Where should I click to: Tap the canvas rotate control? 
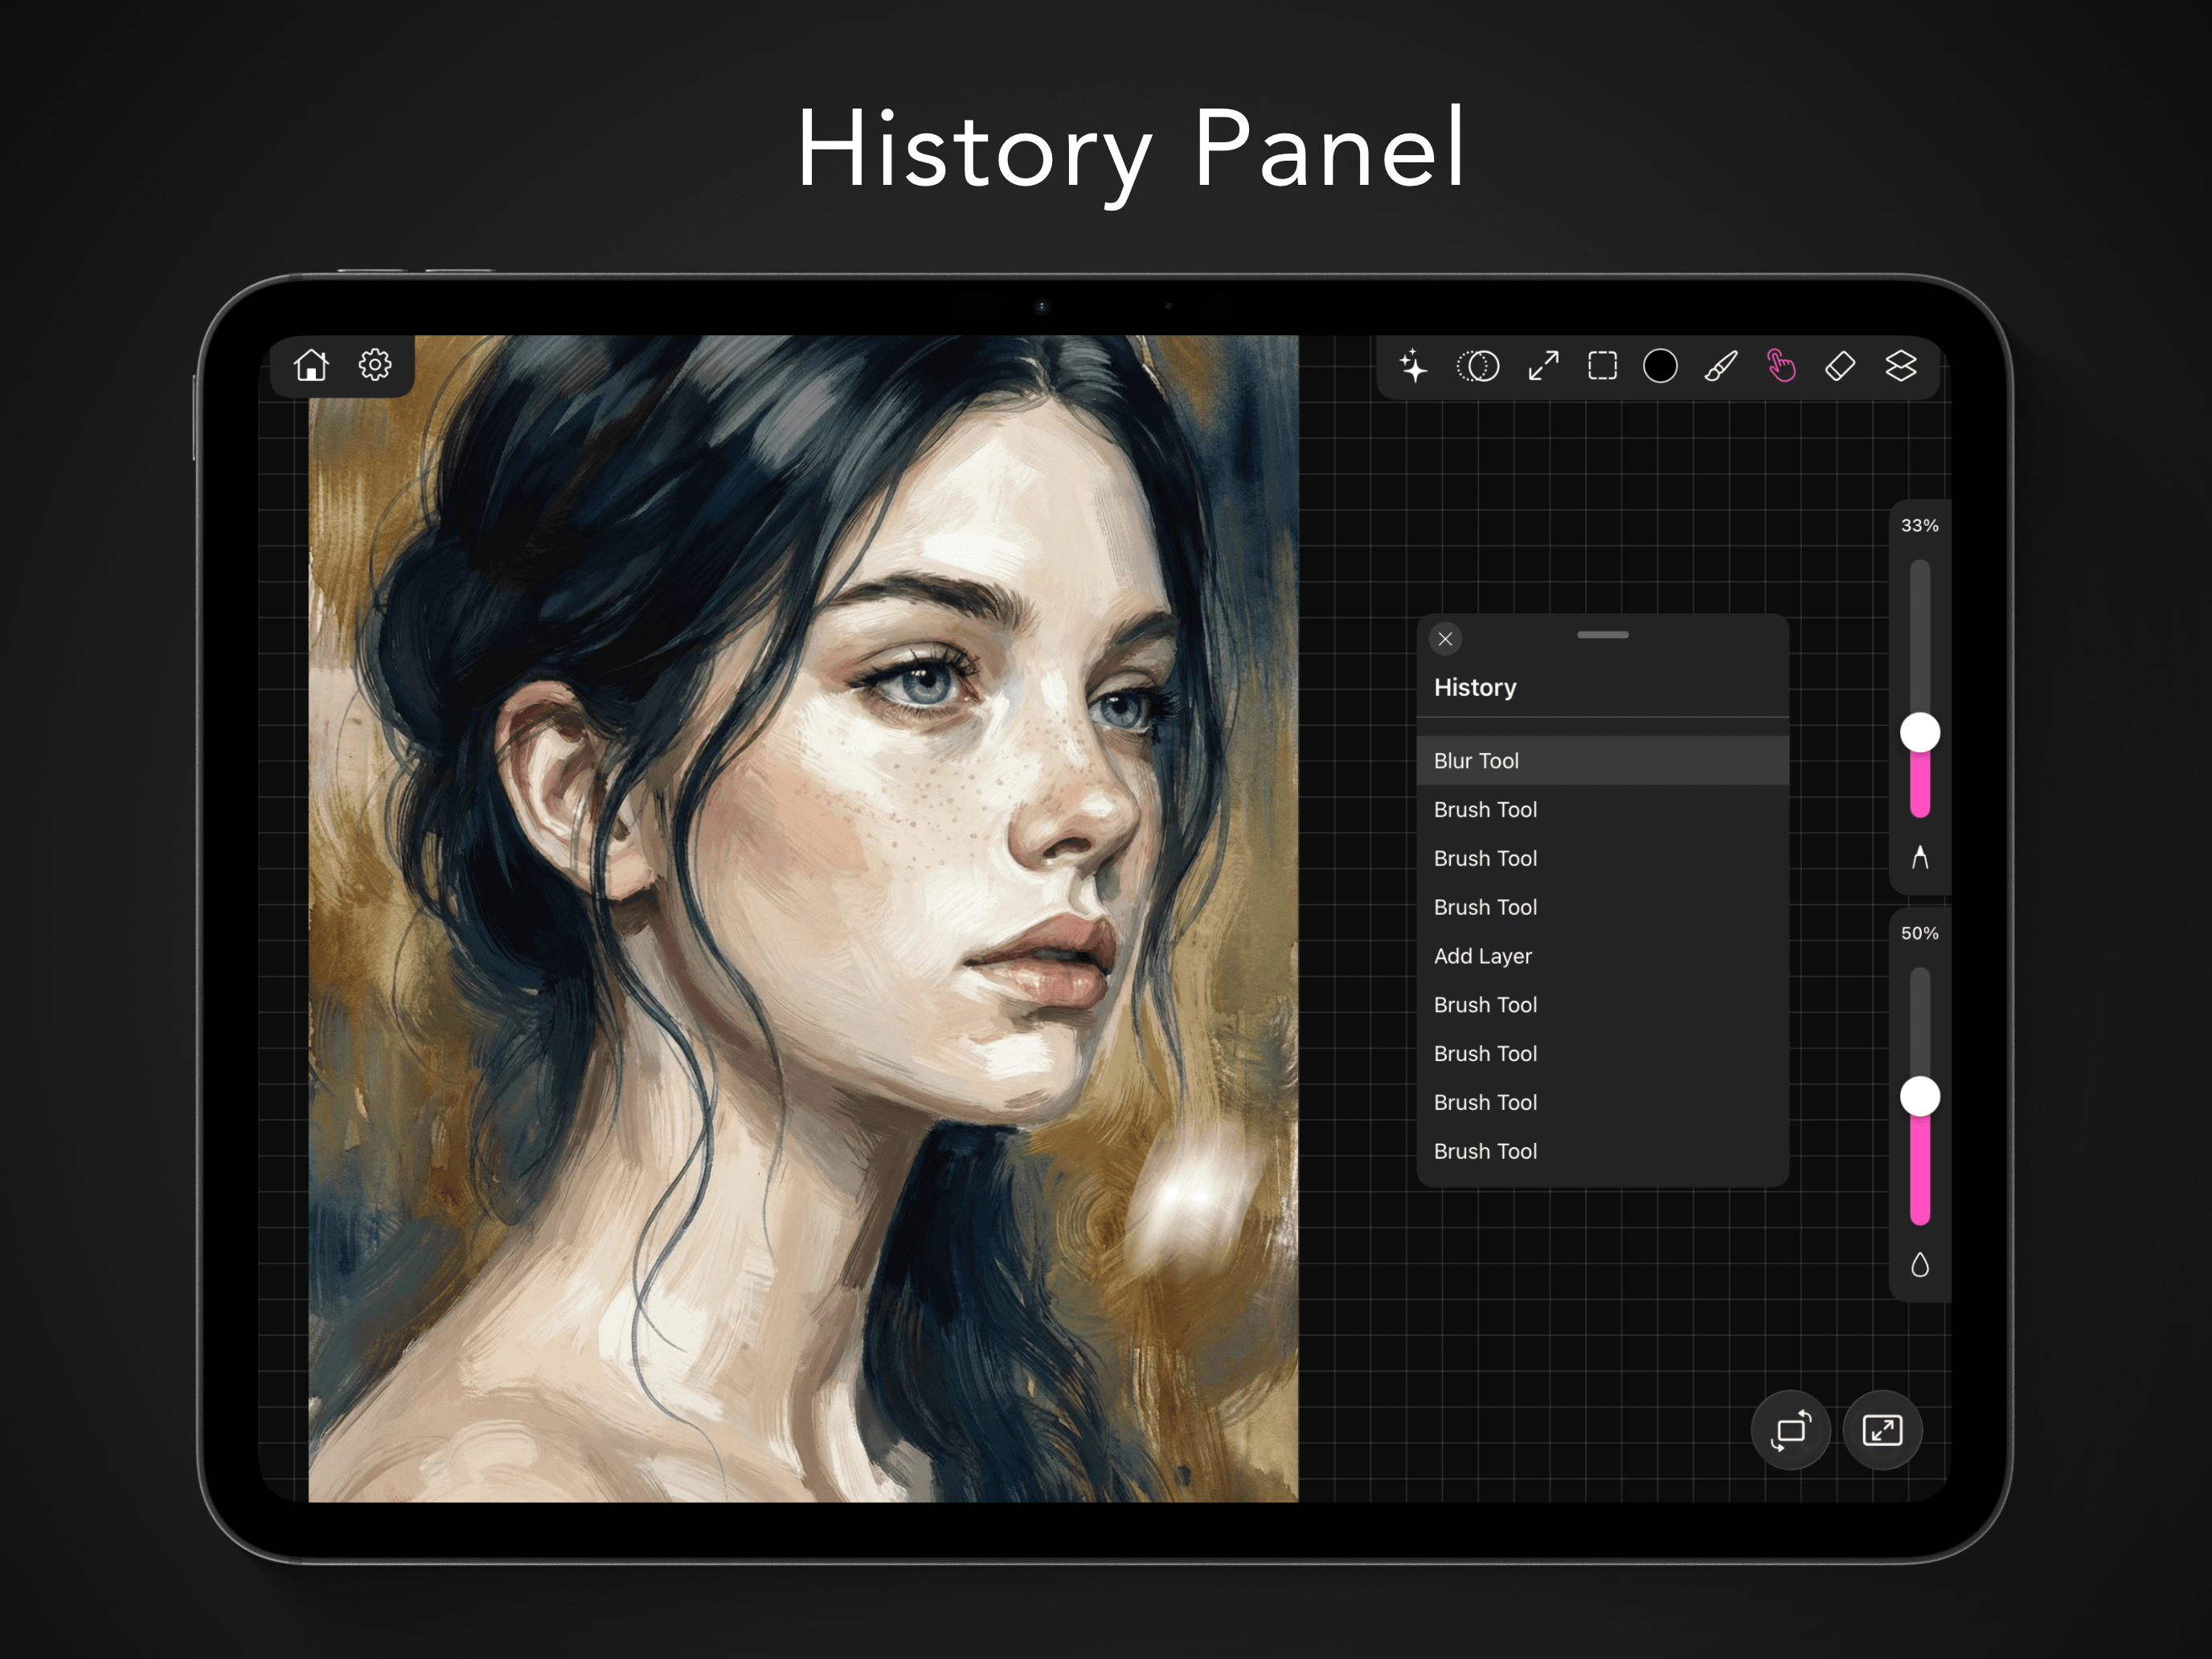1791,1430
